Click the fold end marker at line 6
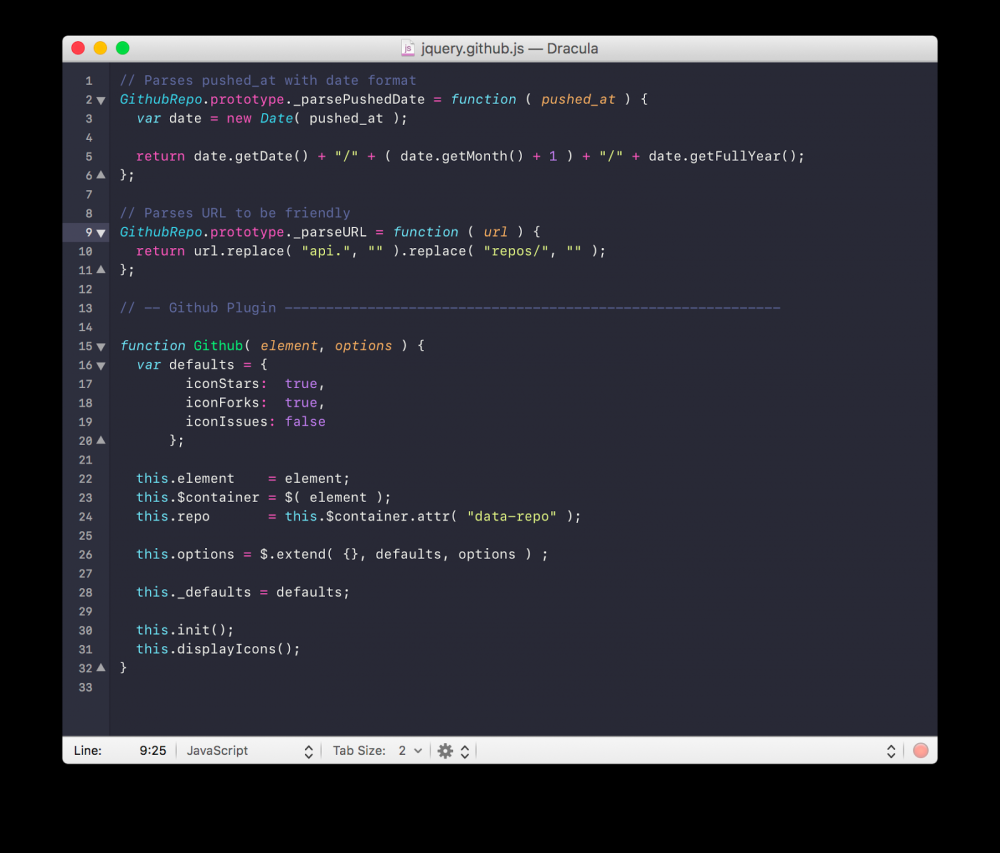This screenshot has height=853, width=1000. 101,175
